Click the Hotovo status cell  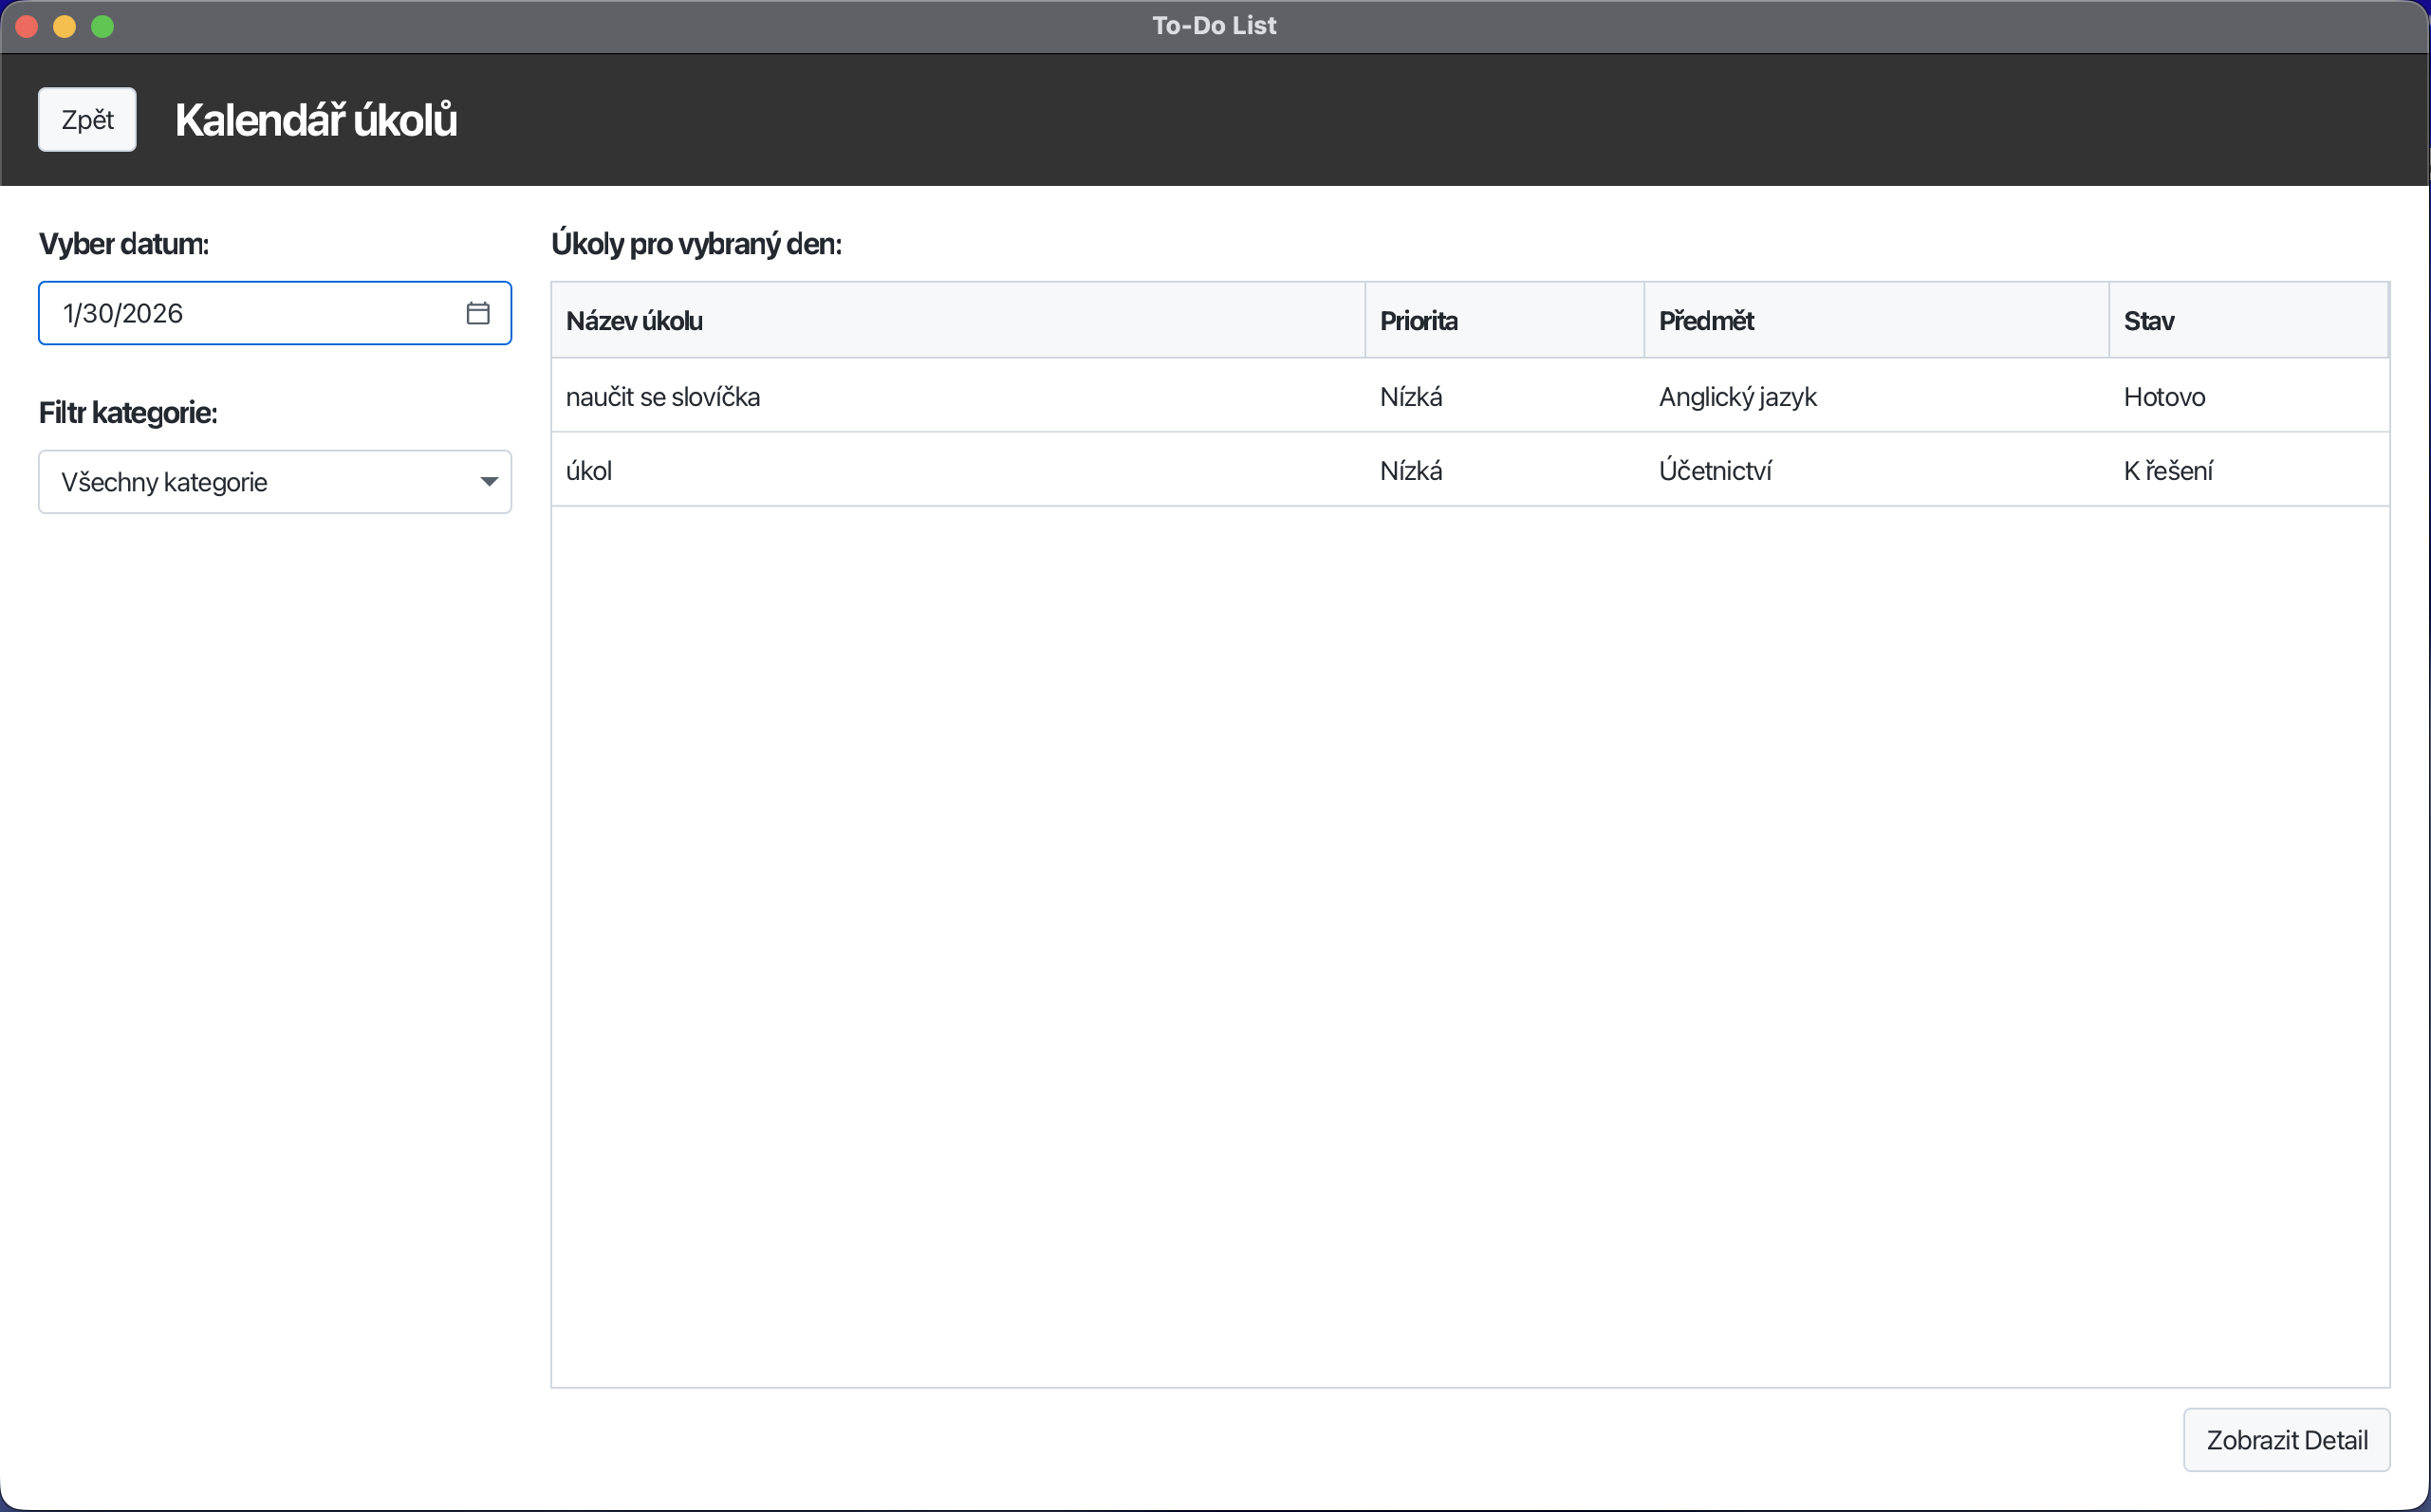pyautogui.click(x=2163, y=397)
